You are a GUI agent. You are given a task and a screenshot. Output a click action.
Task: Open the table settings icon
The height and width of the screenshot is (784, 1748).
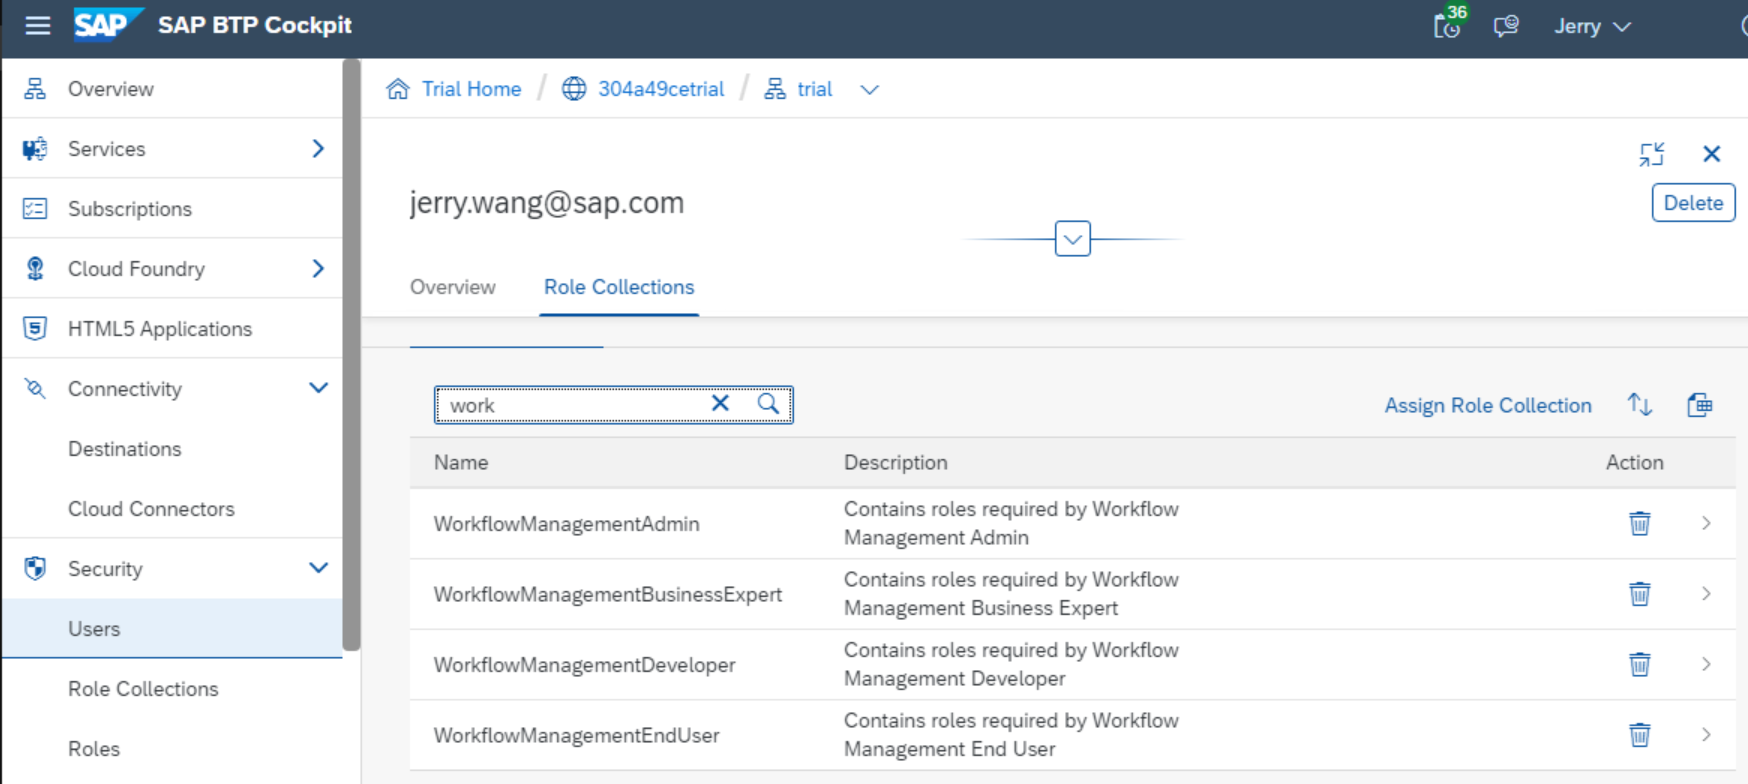click(1700, 405)
